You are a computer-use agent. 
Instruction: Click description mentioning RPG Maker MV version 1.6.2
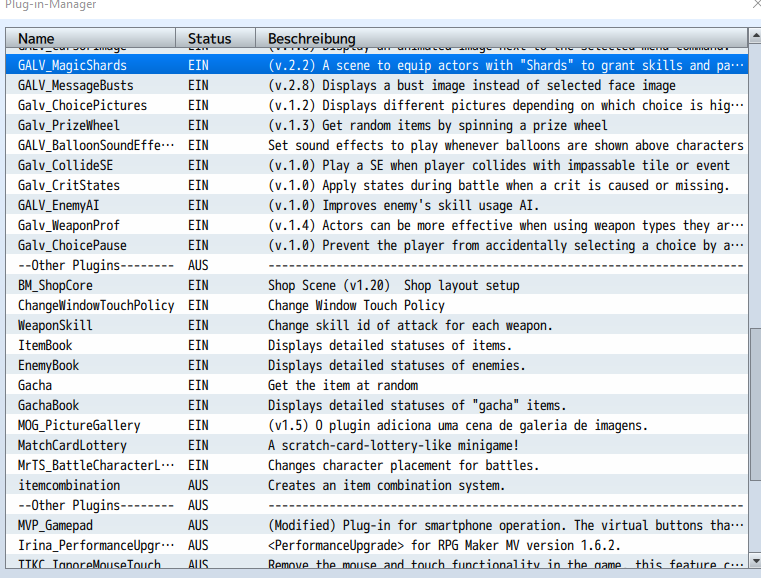[445, 545]
